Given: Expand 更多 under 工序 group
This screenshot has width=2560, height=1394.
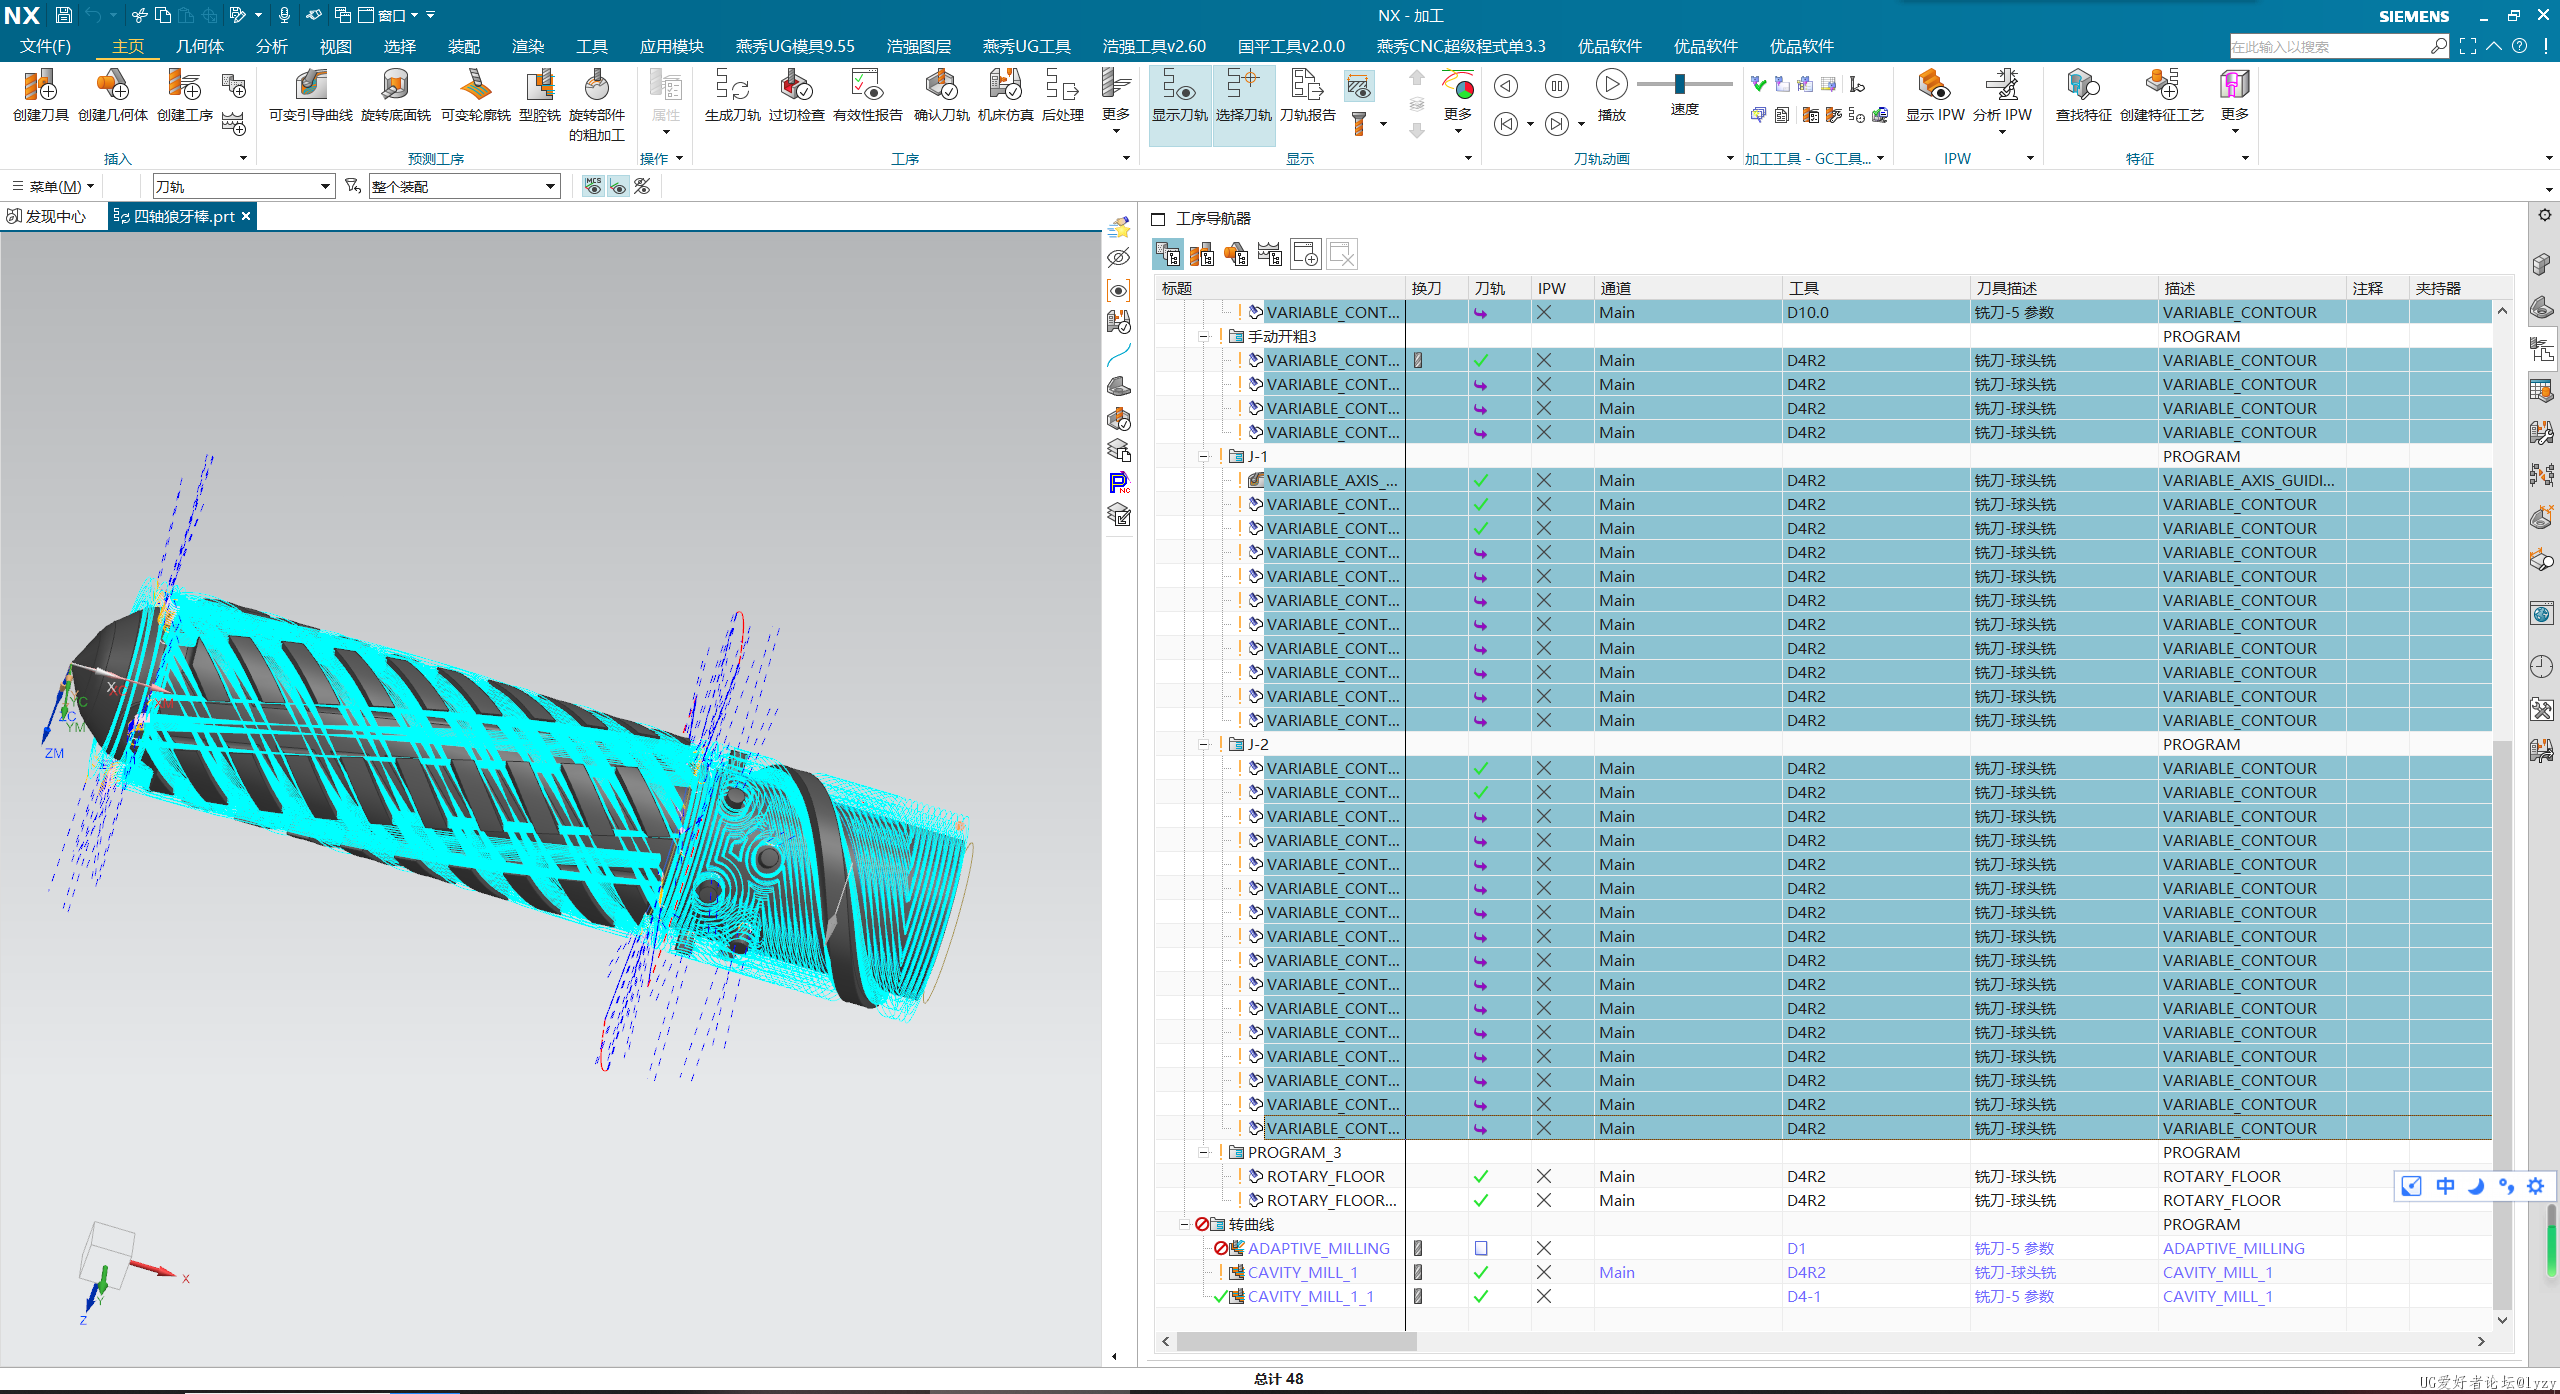Looking at the screenshot, I should pyautogui.click(x=1116, y=100).
